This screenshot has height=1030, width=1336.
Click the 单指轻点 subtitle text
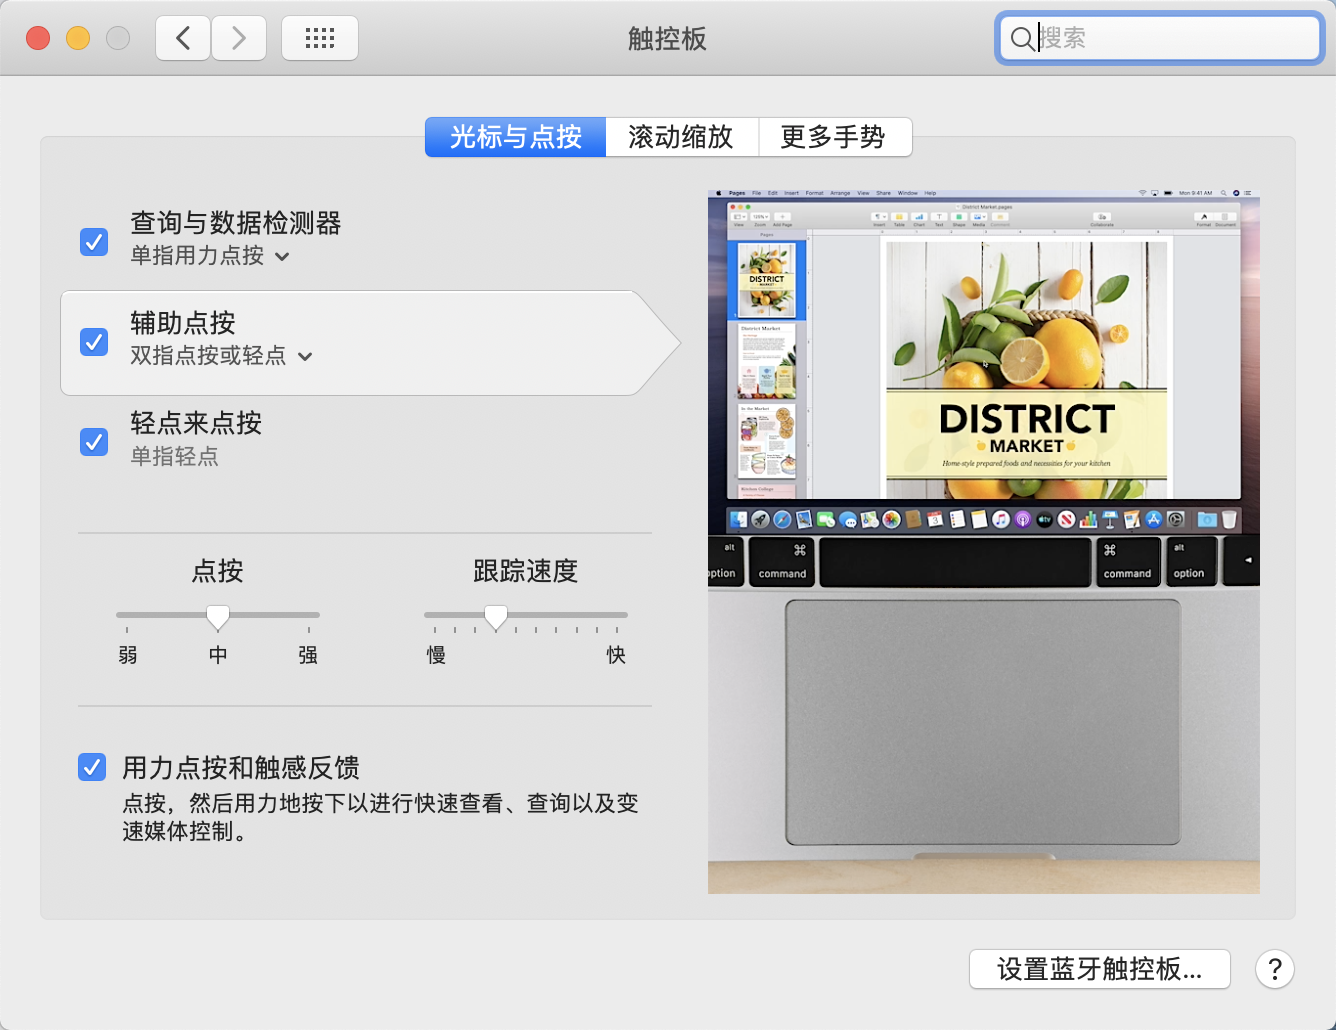[174, 457]
